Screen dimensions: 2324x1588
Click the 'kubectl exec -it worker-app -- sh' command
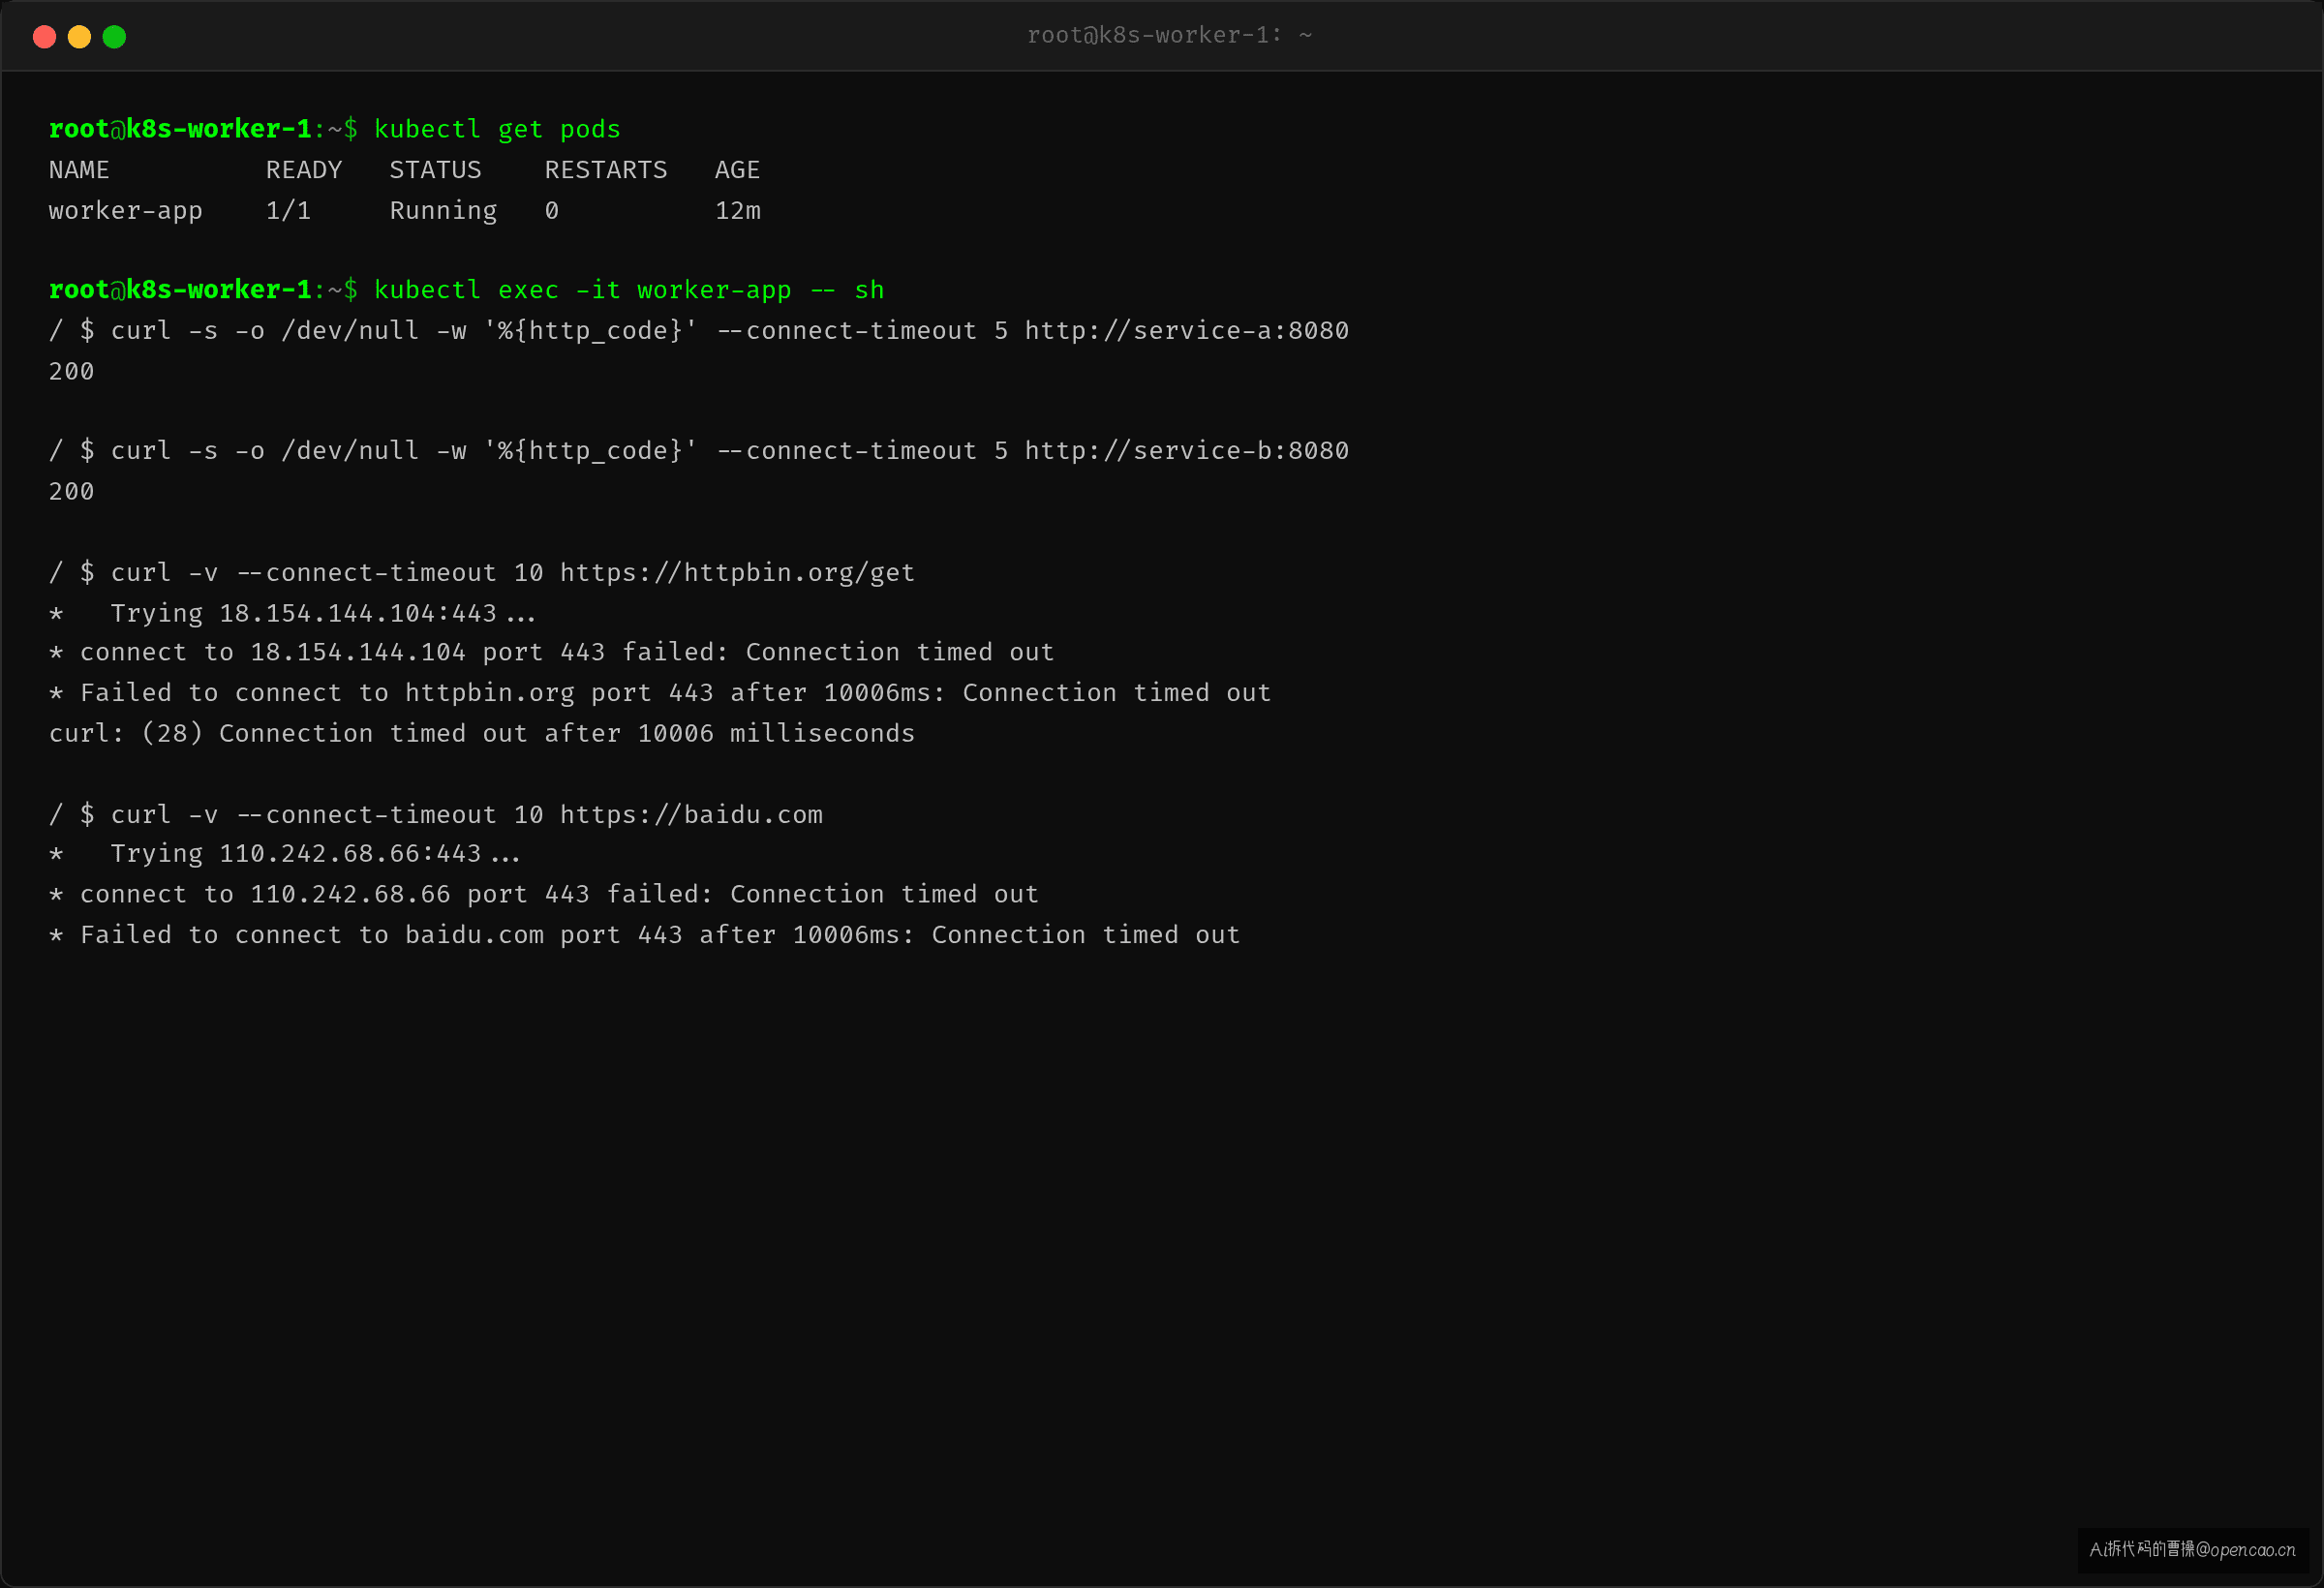point(629,290)
